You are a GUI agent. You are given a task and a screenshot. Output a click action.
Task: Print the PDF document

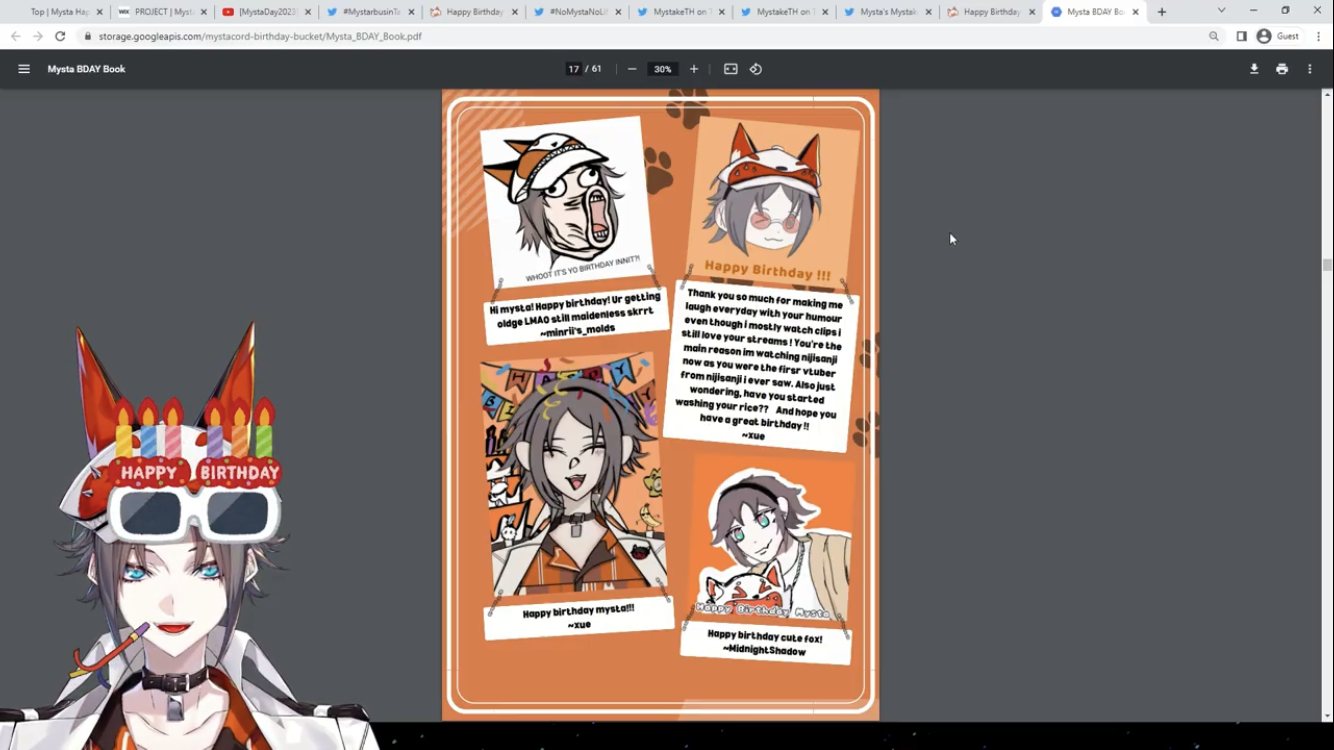point(1282,69)
